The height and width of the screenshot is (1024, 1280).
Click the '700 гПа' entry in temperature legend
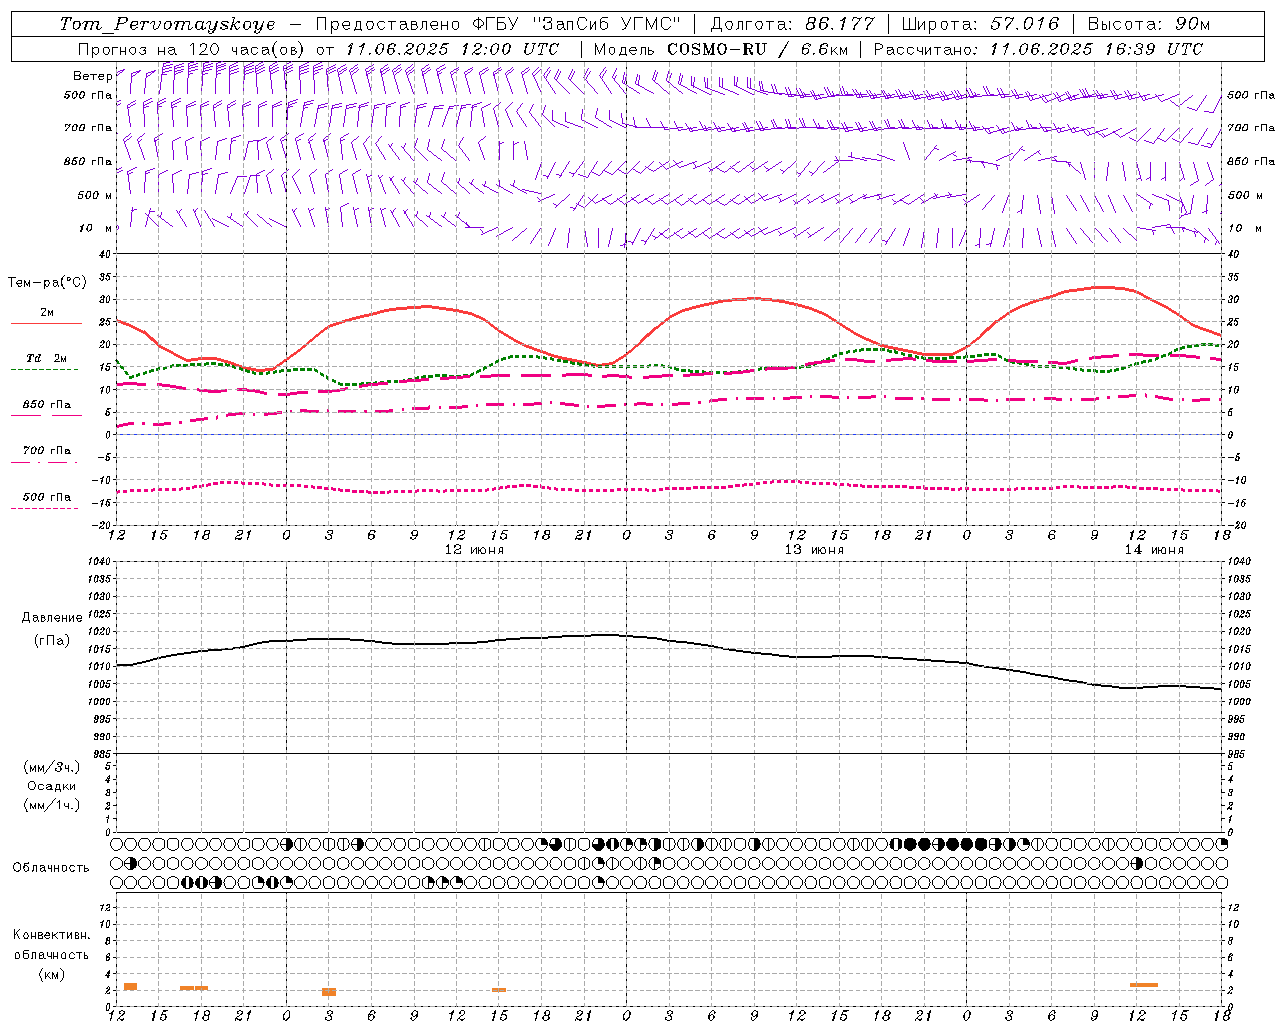(46, 451)
